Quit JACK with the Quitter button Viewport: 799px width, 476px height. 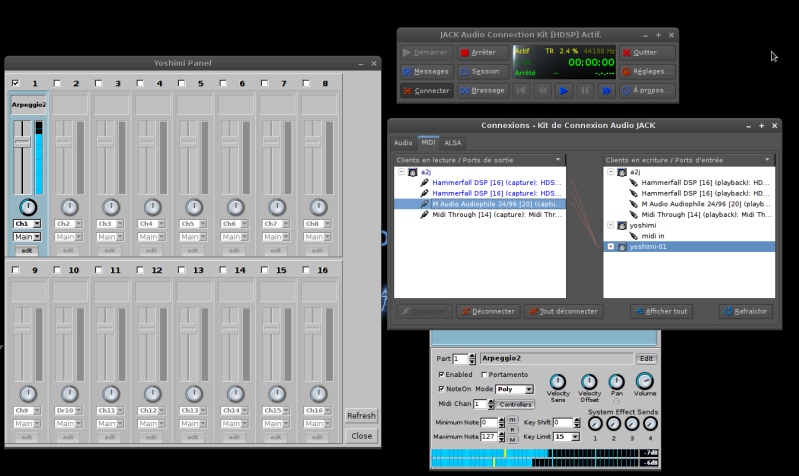click(x=647, y=52)
